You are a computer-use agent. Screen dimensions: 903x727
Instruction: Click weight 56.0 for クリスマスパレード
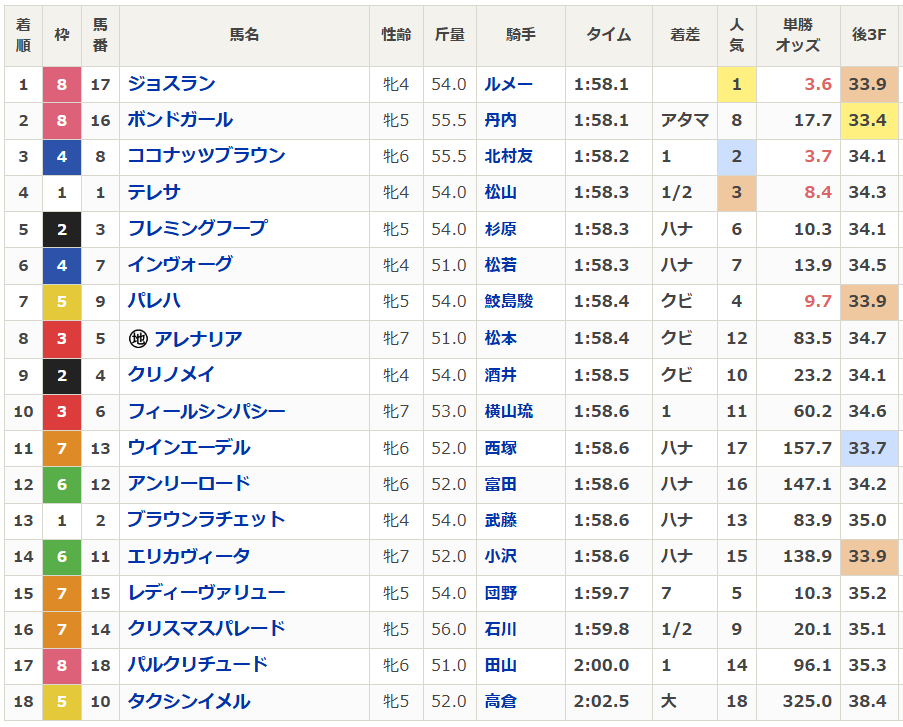[449, 629]
